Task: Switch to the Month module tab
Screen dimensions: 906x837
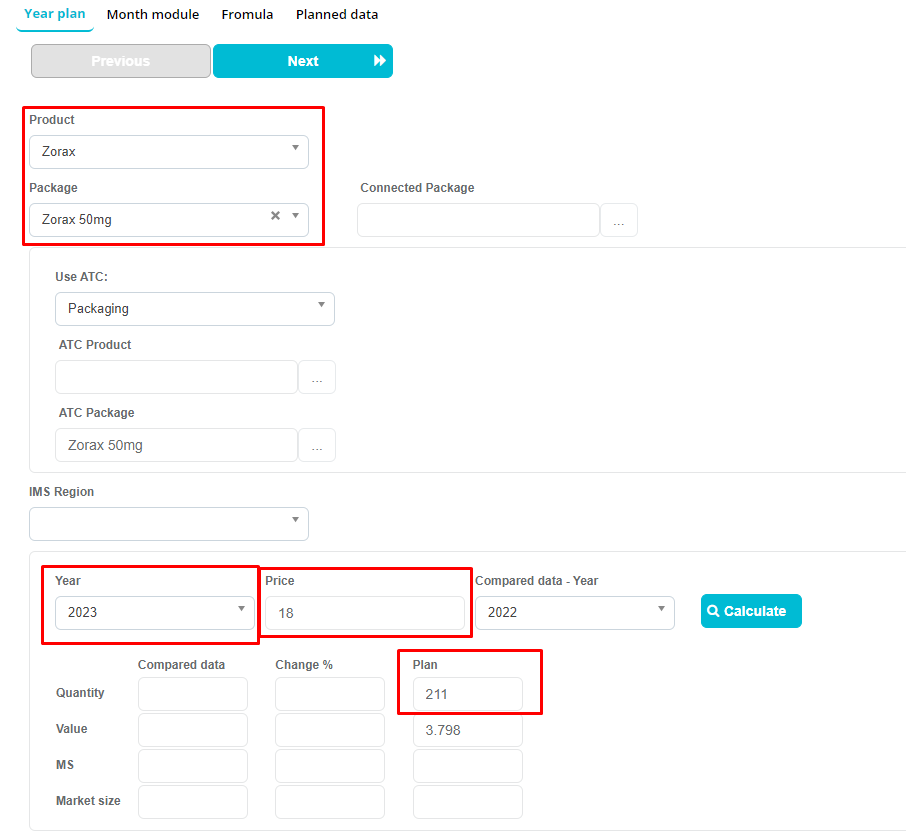Action: point(153,15)
